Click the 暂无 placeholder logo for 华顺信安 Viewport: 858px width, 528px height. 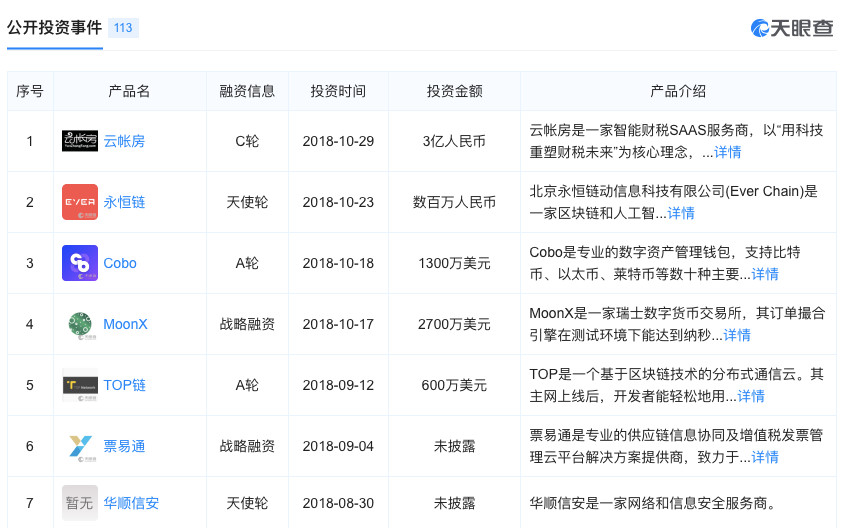pos(80,503)
